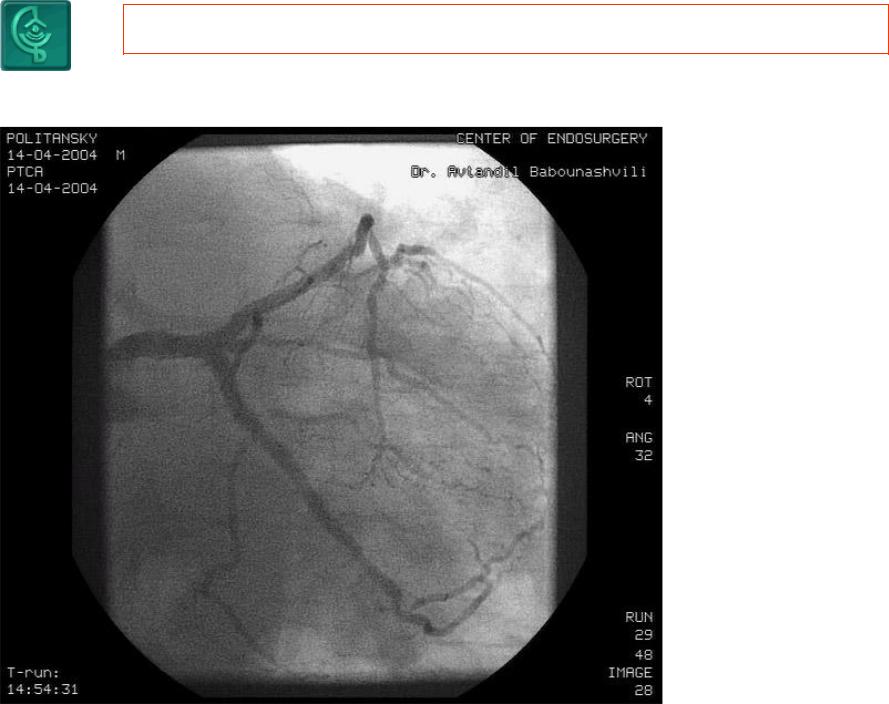Click the green medical logo icon

36,35
